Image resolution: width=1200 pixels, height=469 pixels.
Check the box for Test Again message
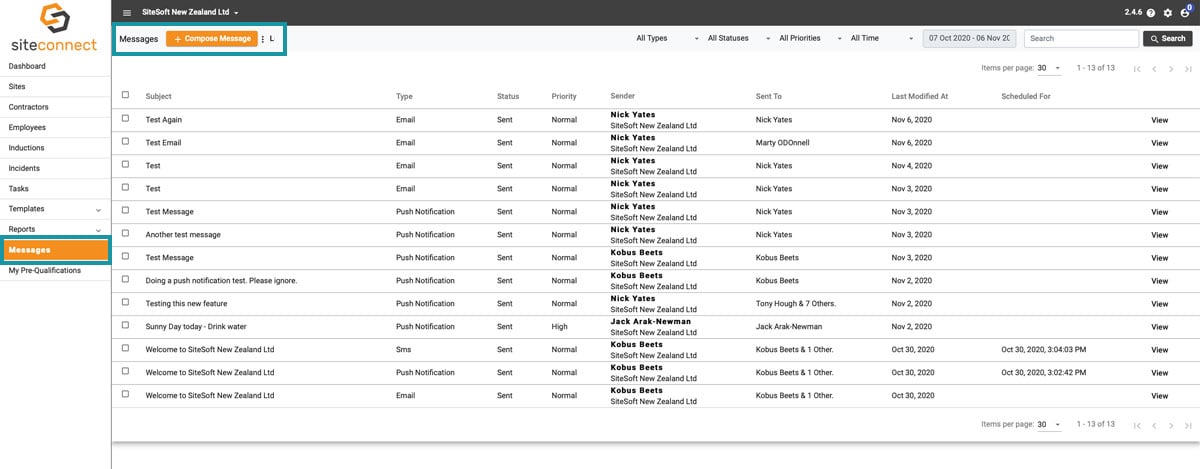click(x=125, y=118)
